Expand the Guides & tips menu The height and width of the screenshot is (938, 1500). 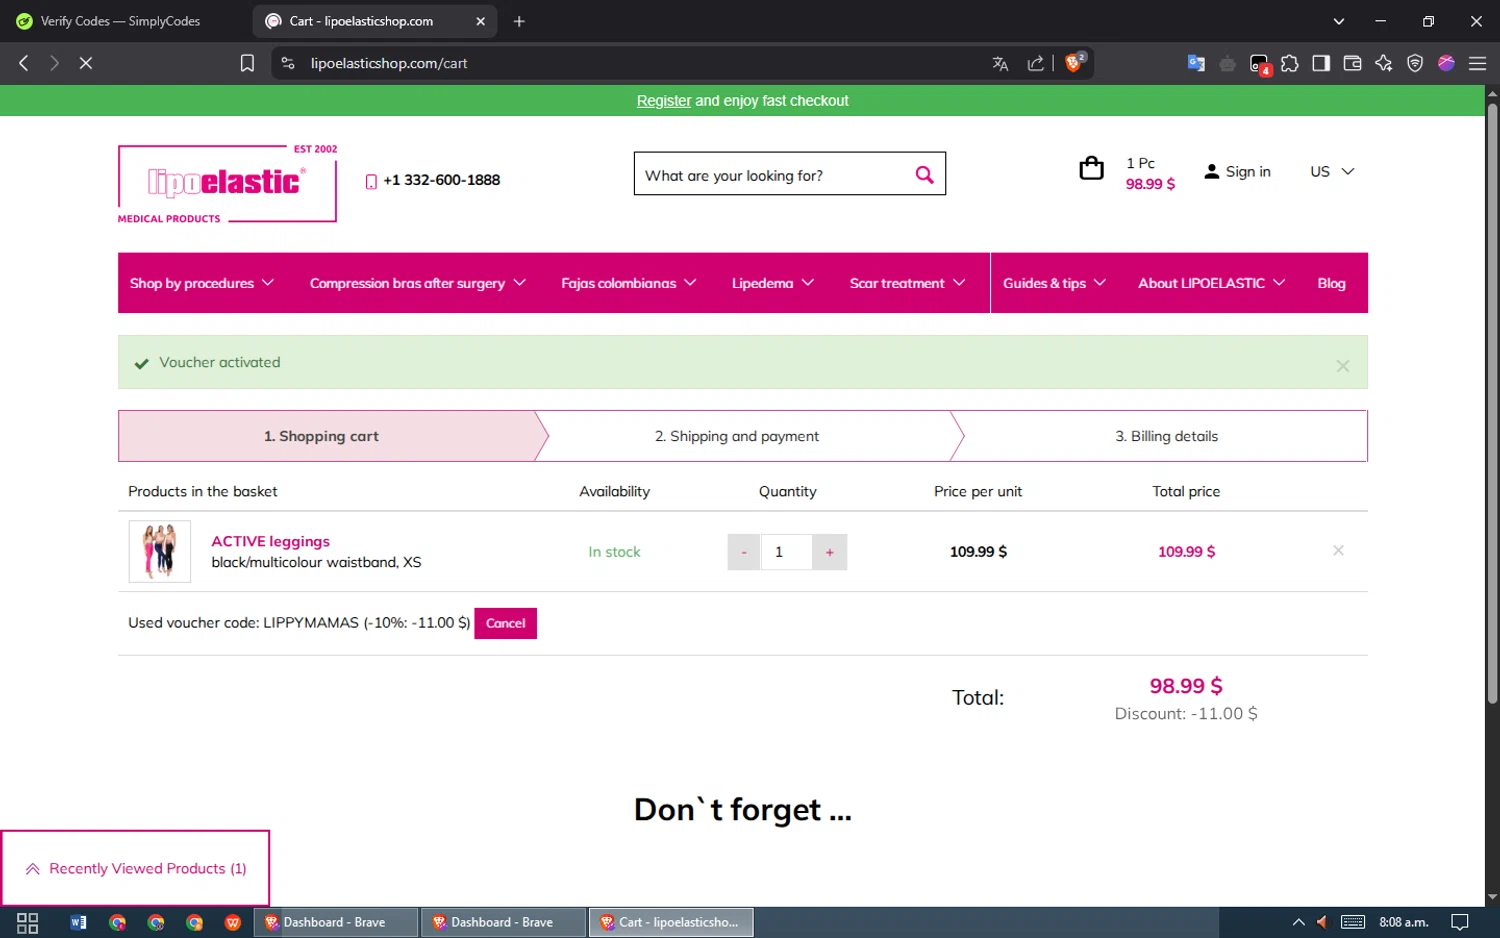[1055, 283]
